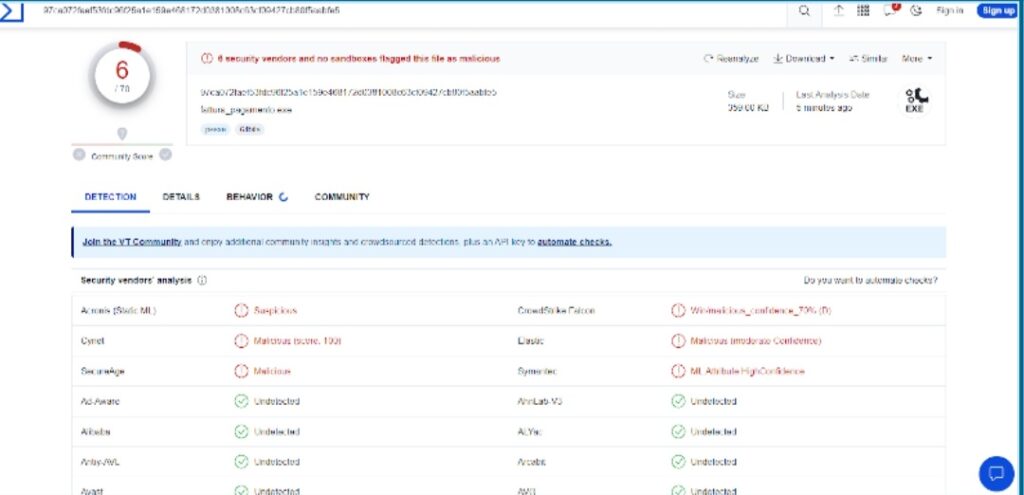This screenshot has width=1024, height=495.
Task: Click the EXE file type icon
Action: point(915,100)
